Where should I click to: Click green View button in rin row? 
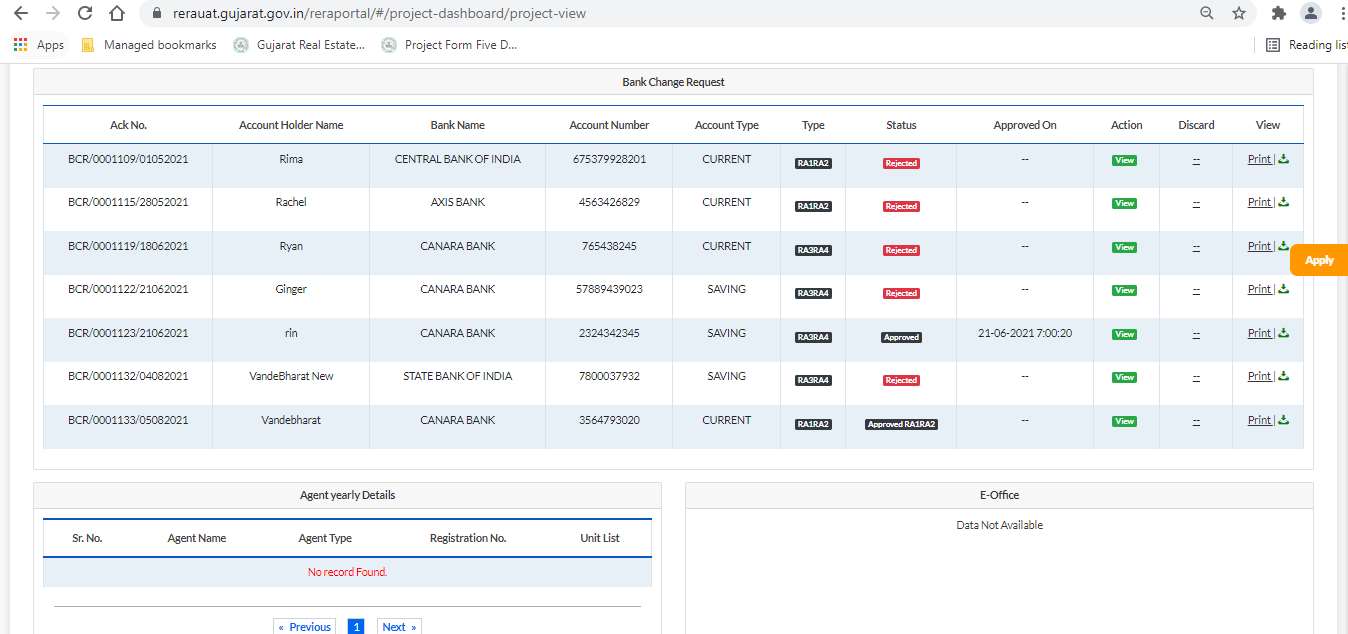tap(1125, 334)
